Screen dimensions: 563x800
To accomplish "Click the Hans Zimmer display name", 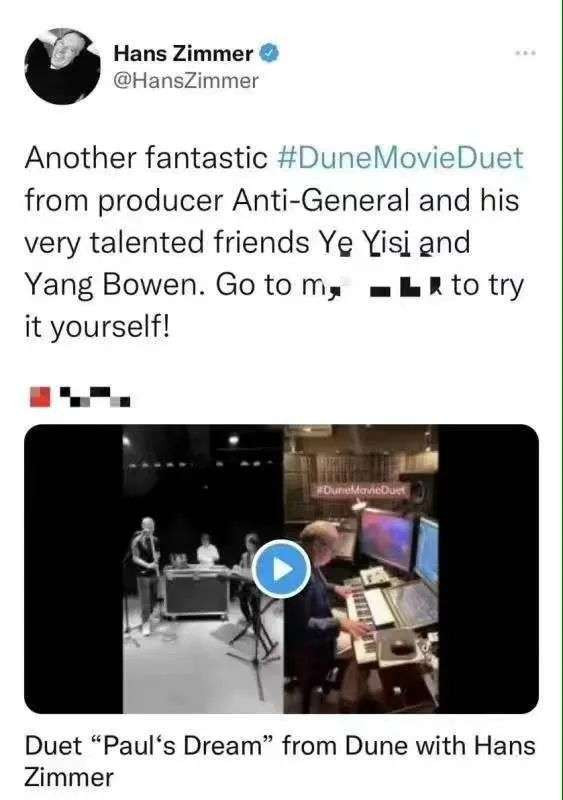I will pos(183,53).
